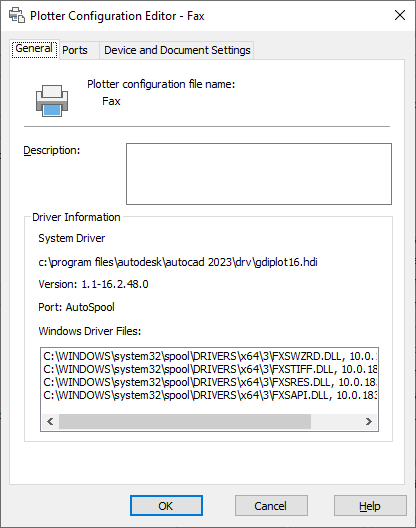Select the FXSWZRD.DLL driver file line

click(210, 356)
